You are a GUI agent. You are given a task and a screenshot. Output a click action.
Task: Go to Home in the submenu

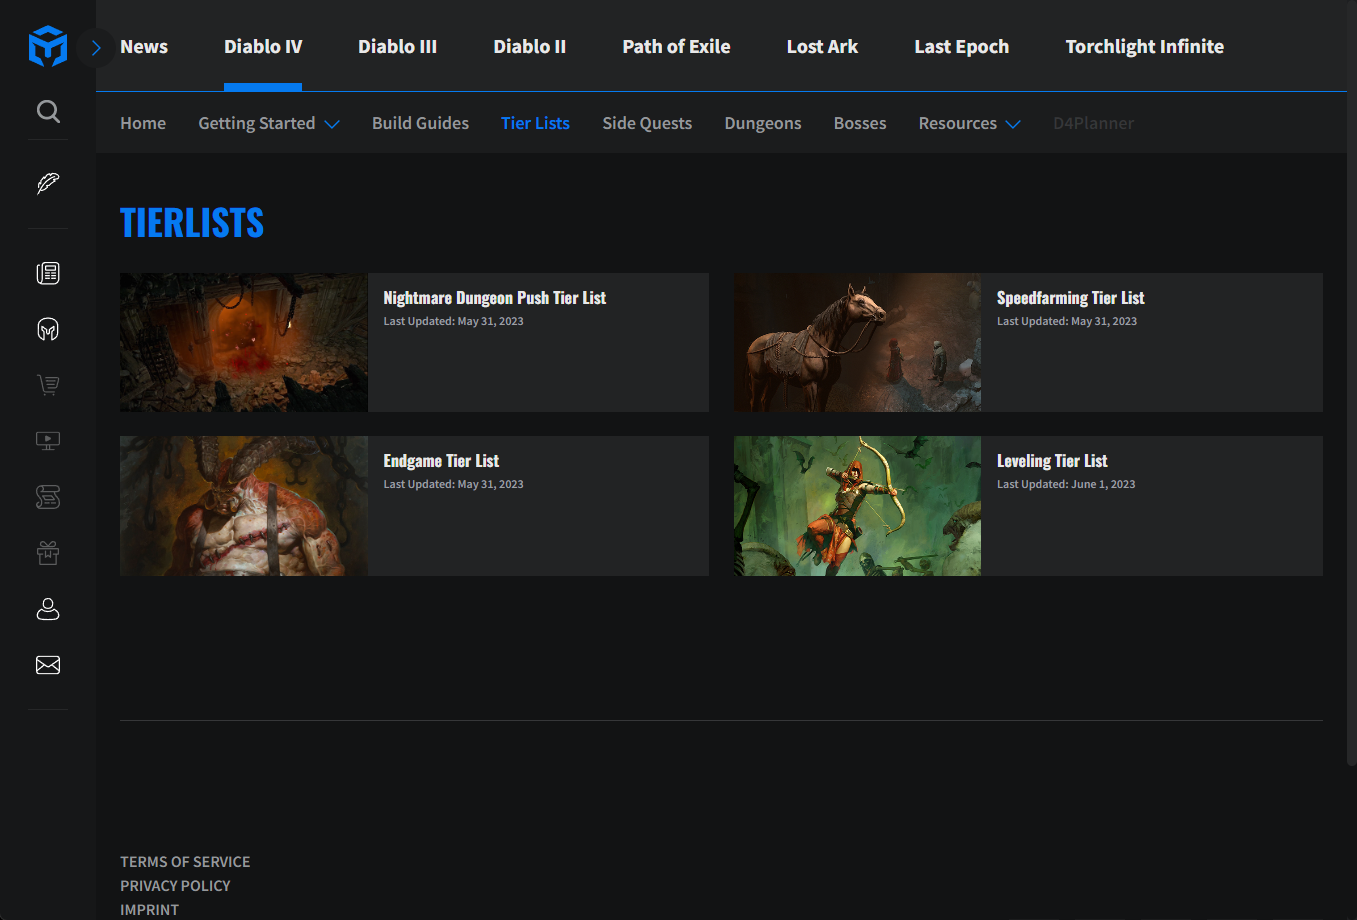(x=143, y=123)
